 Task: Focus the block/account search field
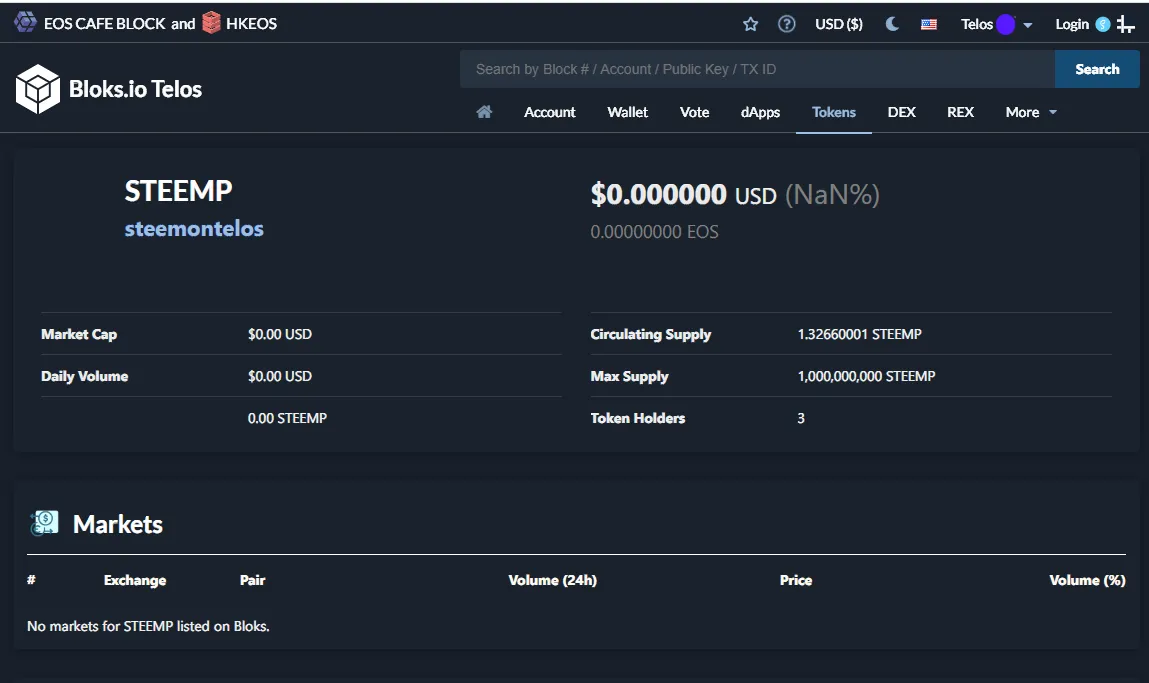coord(757,69)
